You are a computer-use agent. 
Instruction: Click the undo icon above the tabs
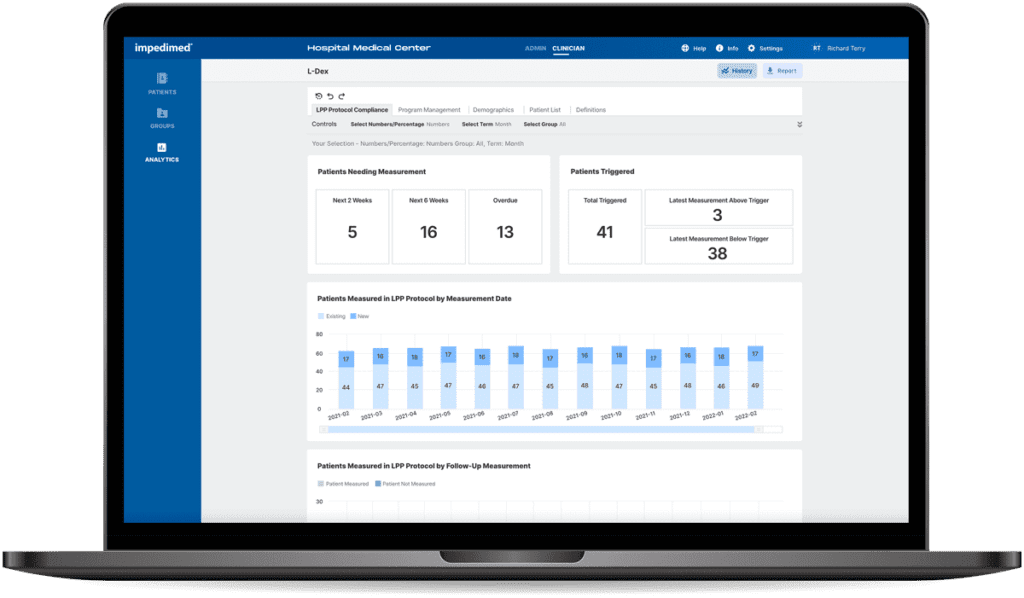tap(329, 97)
